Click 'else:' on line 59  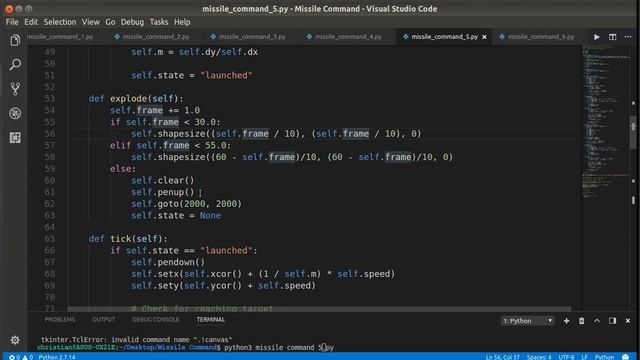point(123,169)
